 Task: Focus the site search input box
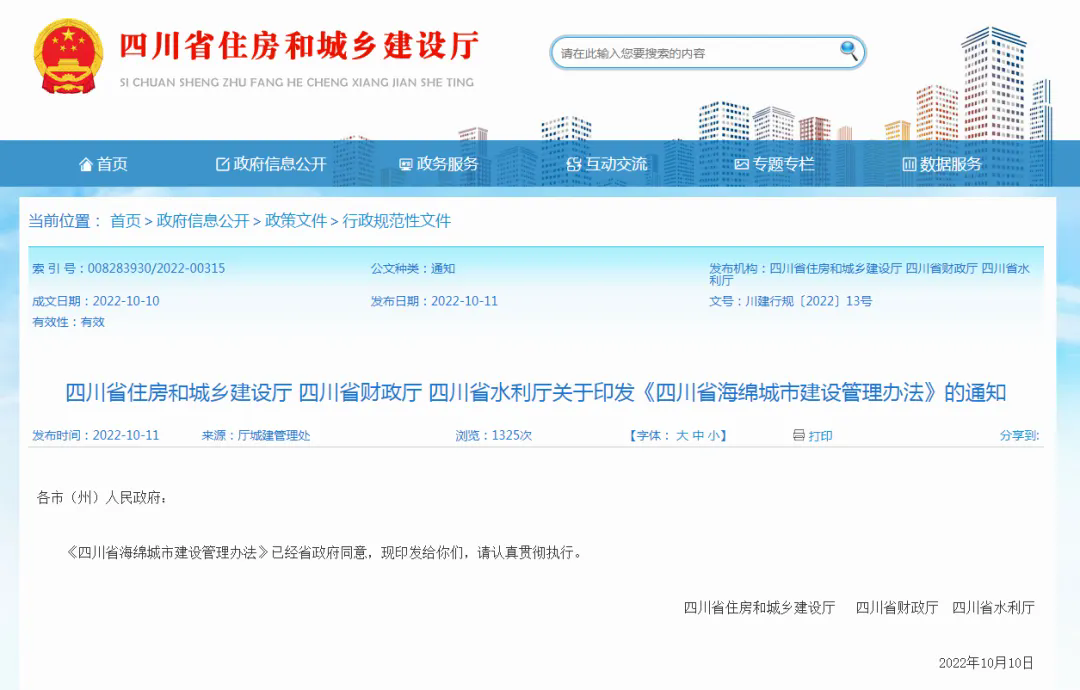pyautogui.click(x=695, y=53)
